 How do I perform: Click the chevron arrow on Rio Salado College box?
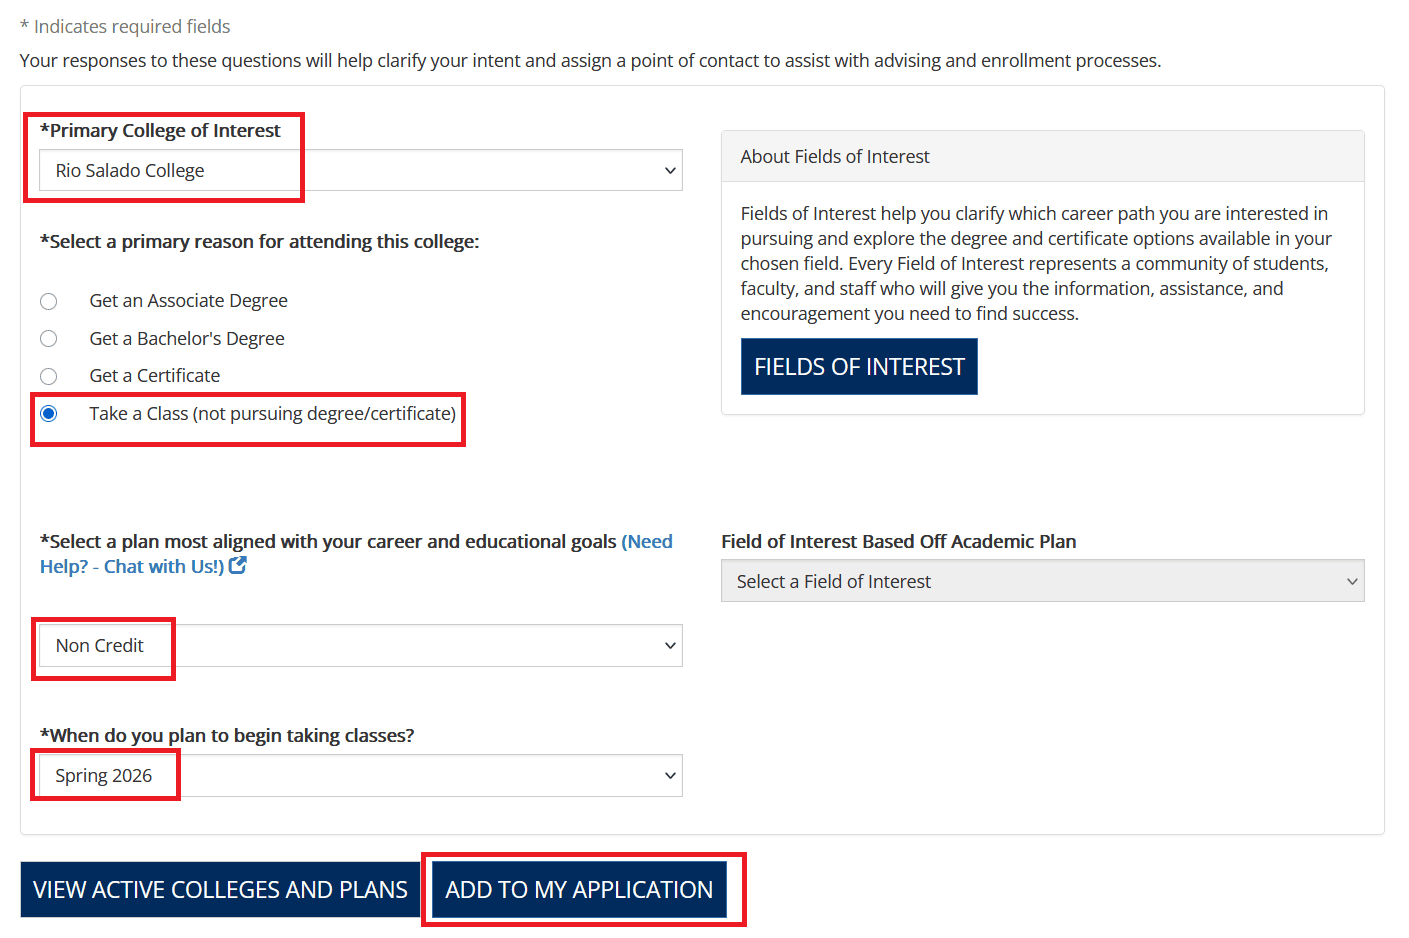[670, 171]
